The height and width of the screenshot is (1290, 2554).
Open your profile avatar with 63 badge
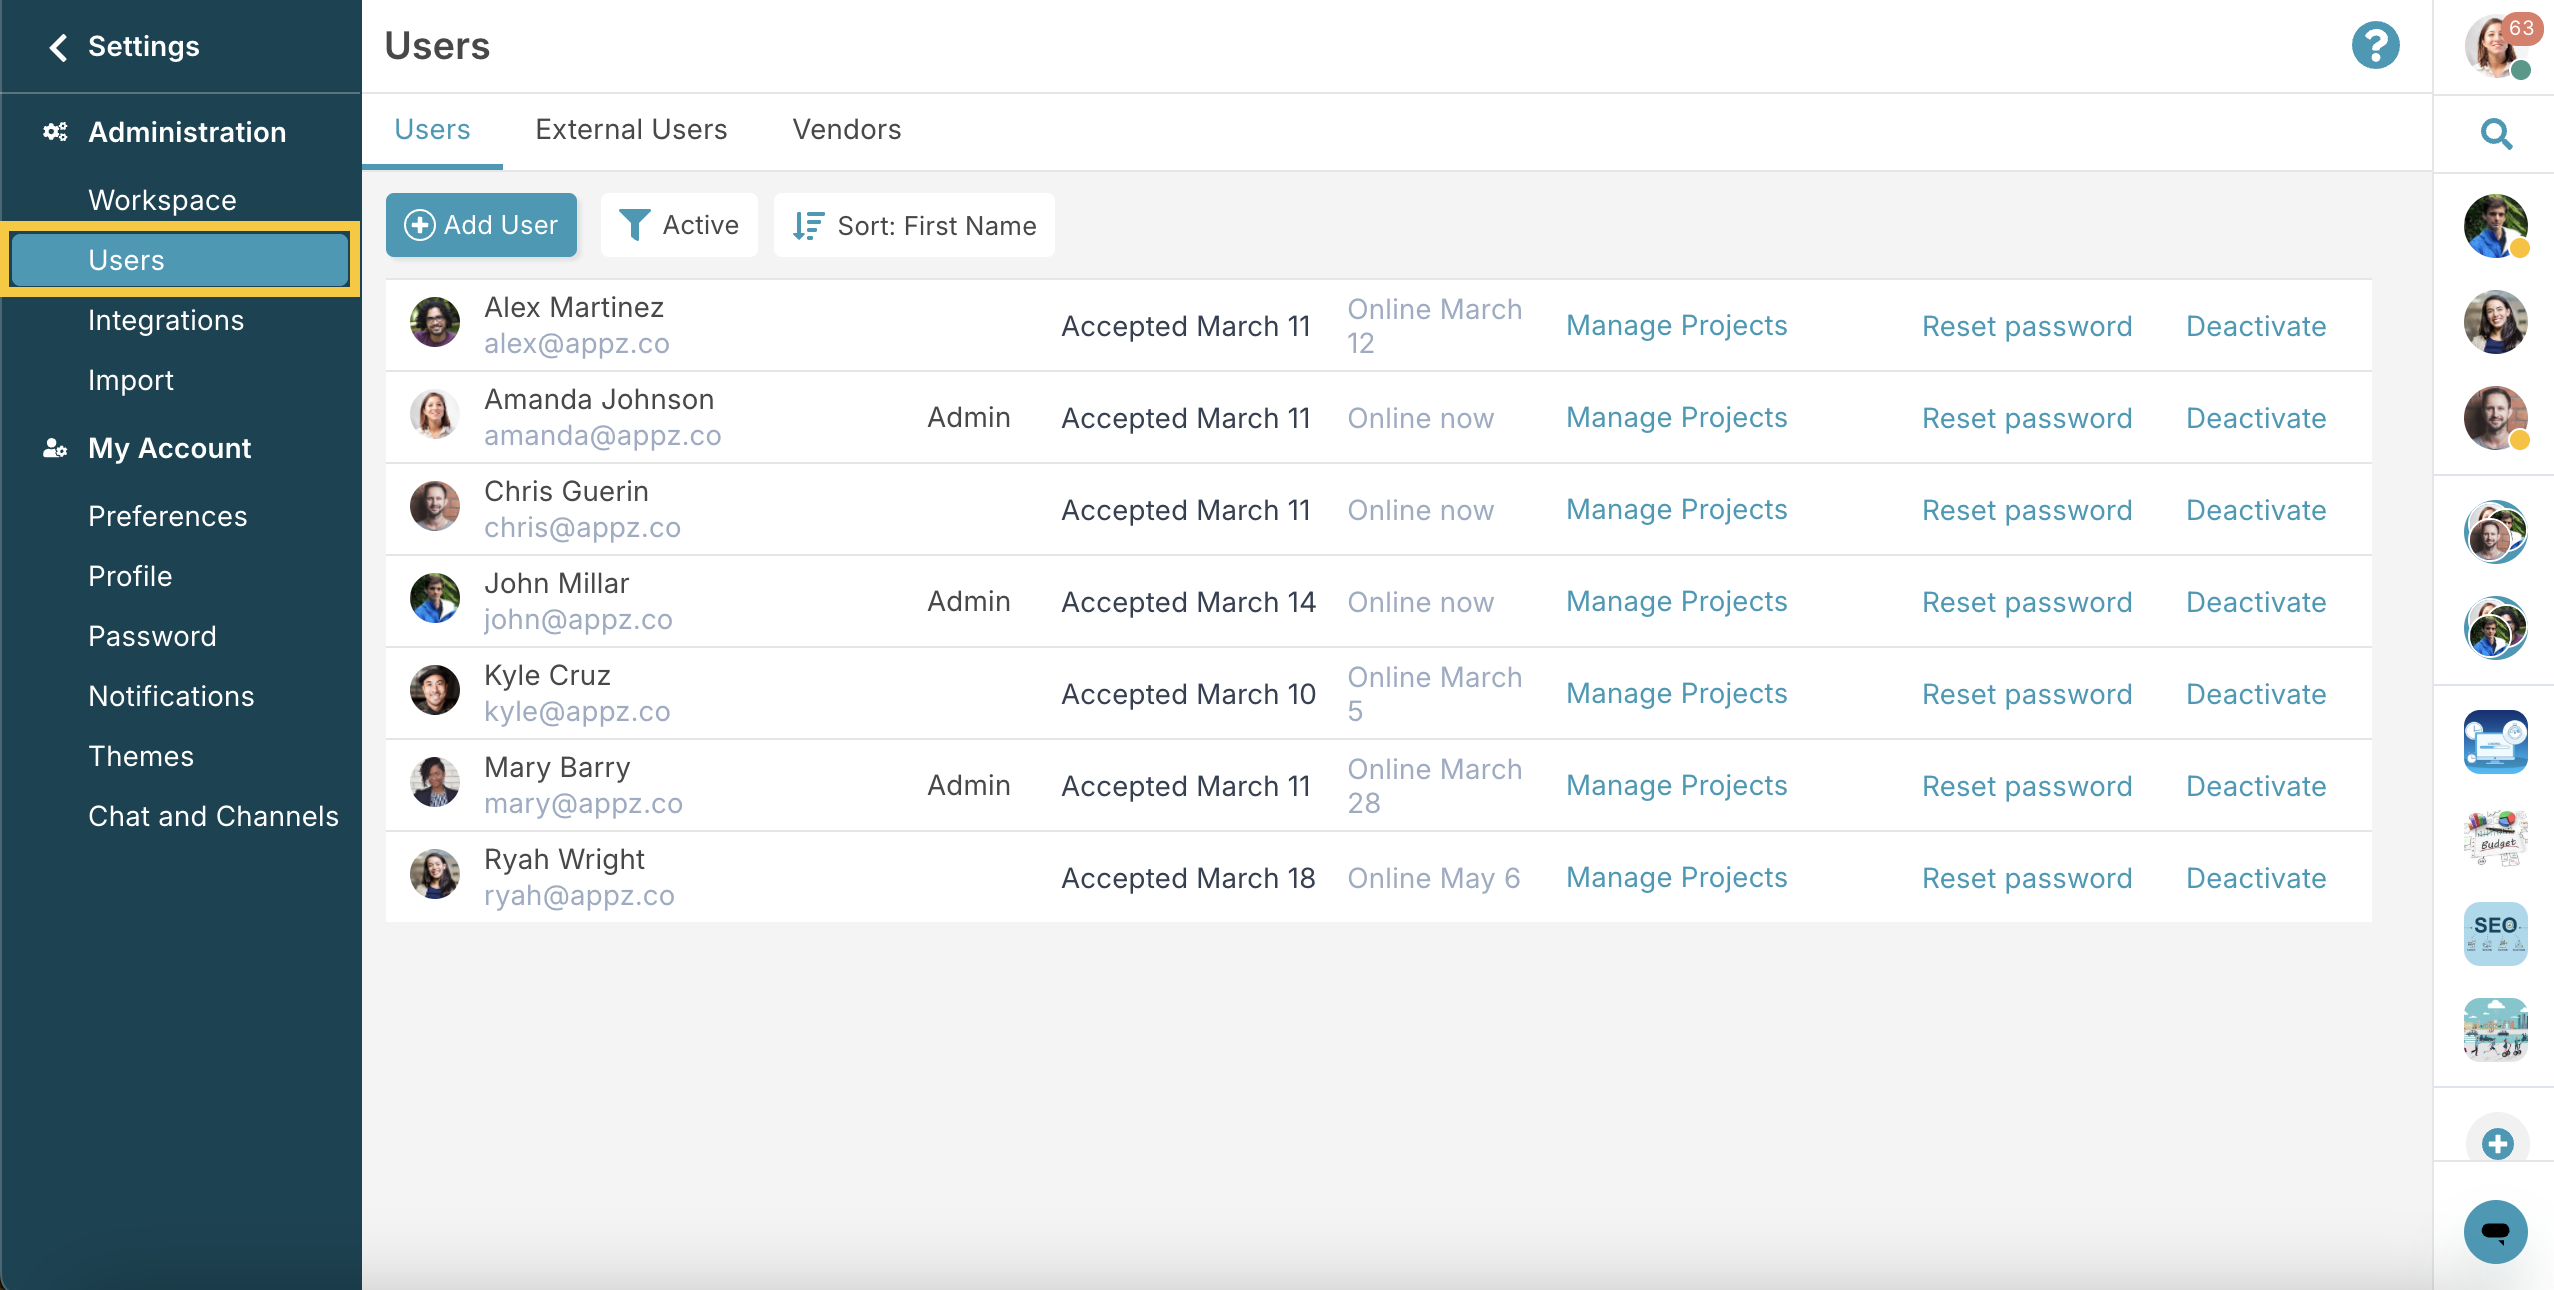coord(2497,46)
